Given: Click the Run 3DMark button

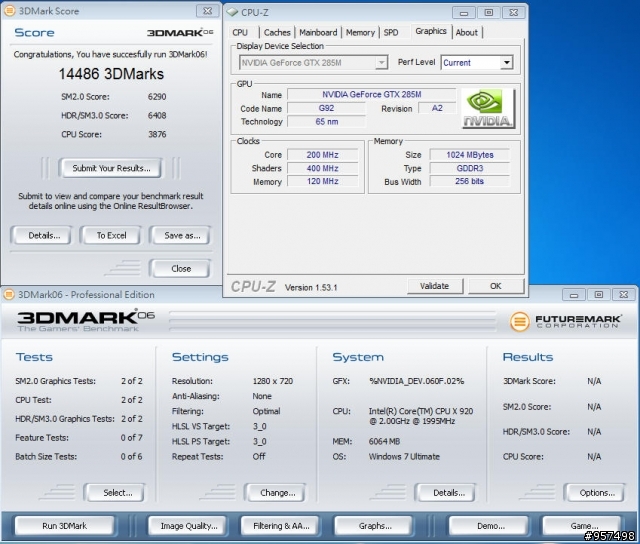Looking at the screenshot, I should (64, 526).
